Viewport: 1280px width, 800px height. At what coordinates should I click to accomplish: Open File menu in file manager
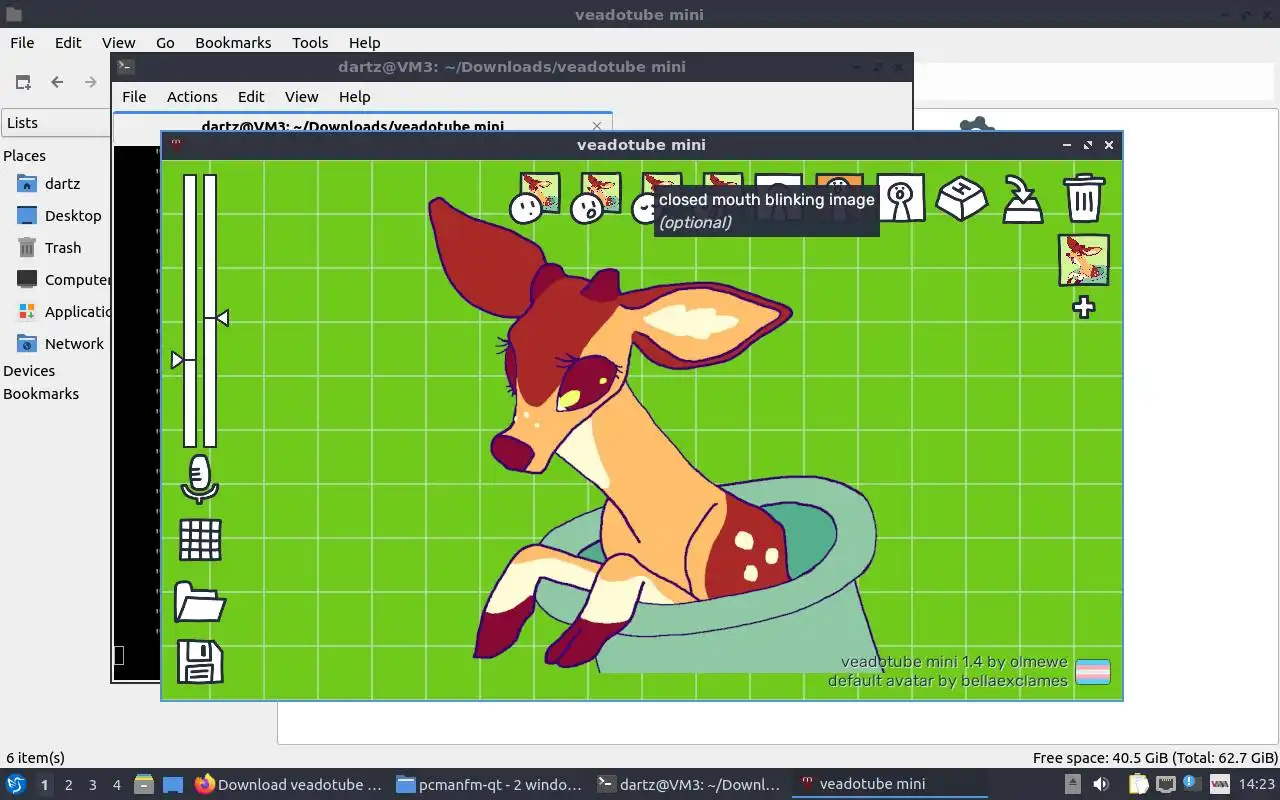22,42
